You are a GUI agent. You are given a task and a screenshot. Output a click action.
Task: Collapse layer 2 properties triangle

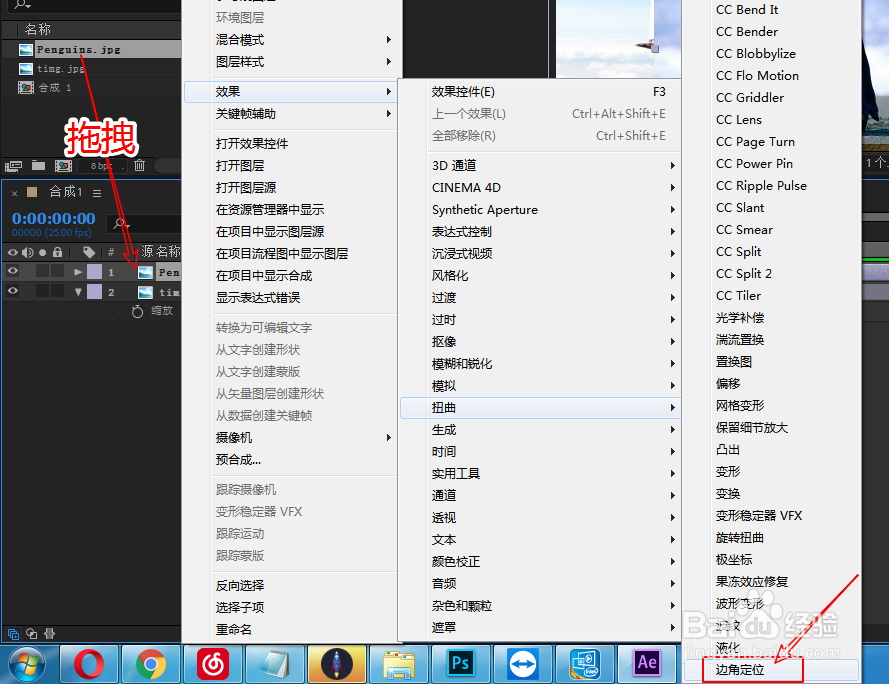[x=78, y=292]
